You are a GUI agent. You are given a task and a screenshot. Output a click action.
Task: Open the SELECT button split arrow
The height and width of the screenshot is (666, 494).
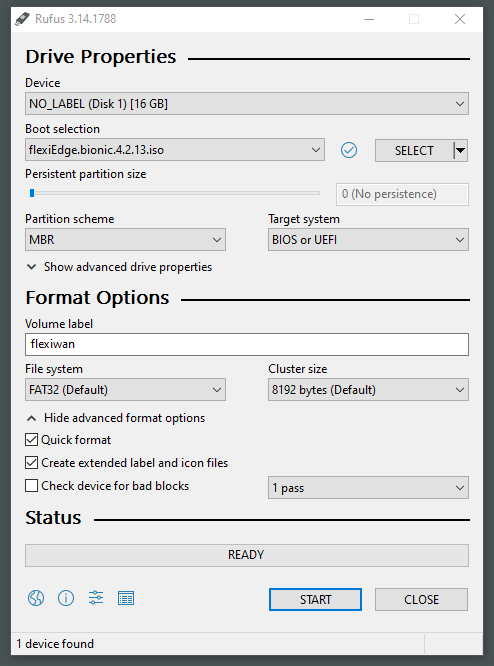point(460,150)
